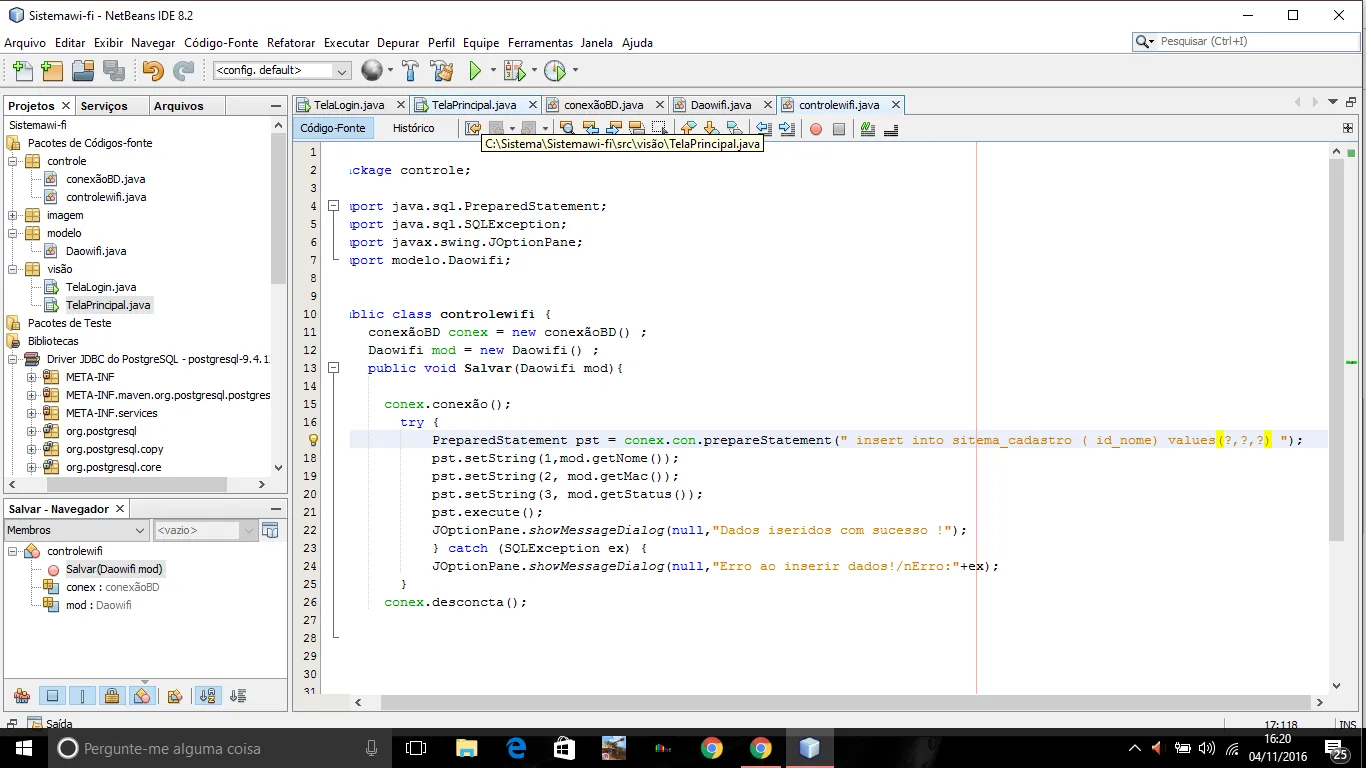The image size is (1366, 768).
Task: Click the Debug Project icon
Action: [514, 71]
